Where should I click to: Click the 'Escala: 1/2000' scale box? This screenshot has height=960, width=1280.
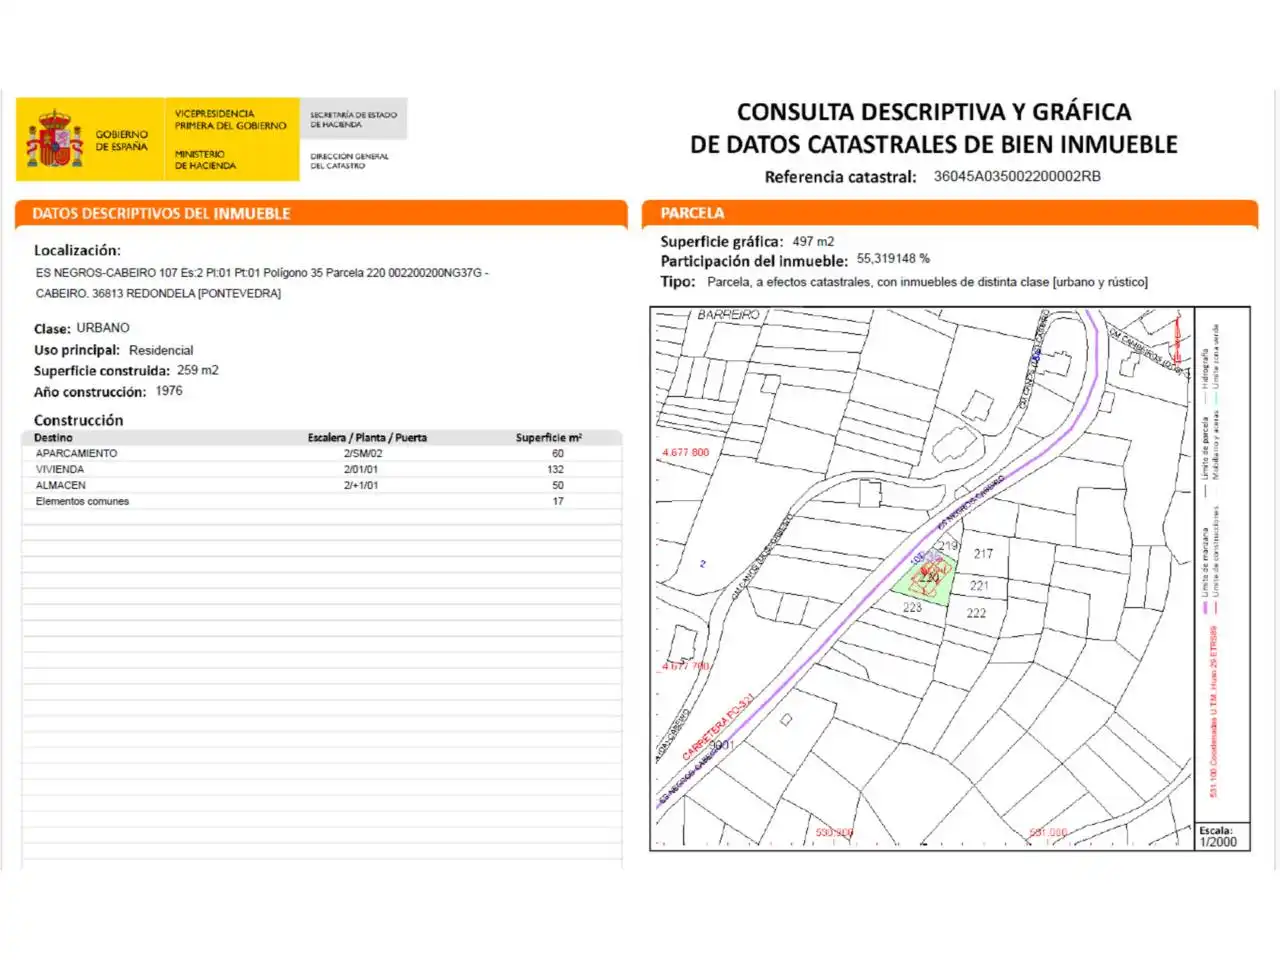tap(1224, 837)
